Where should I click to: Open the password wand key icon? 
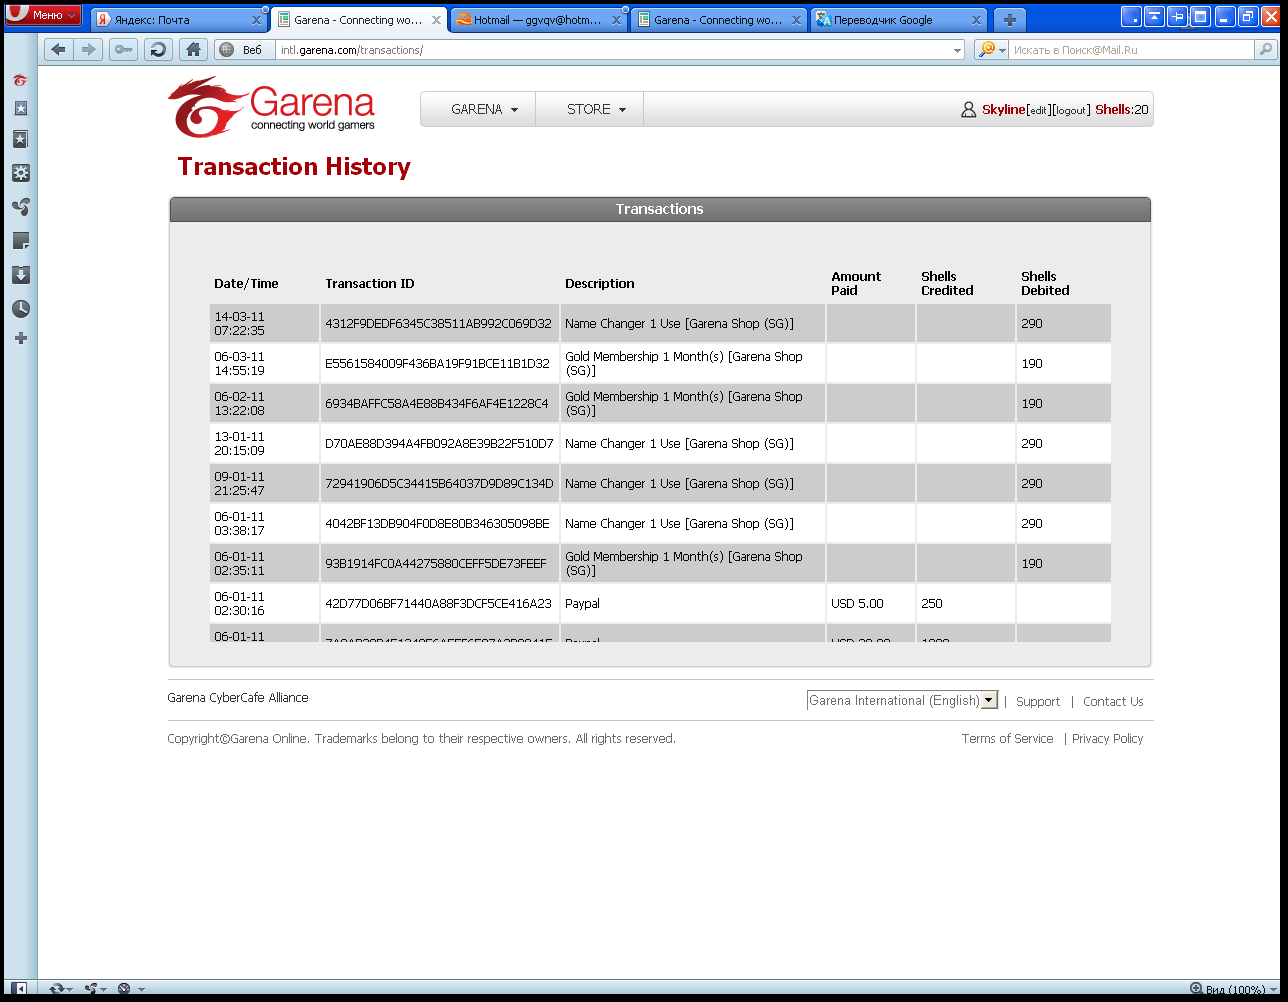[x=124, y=49]
